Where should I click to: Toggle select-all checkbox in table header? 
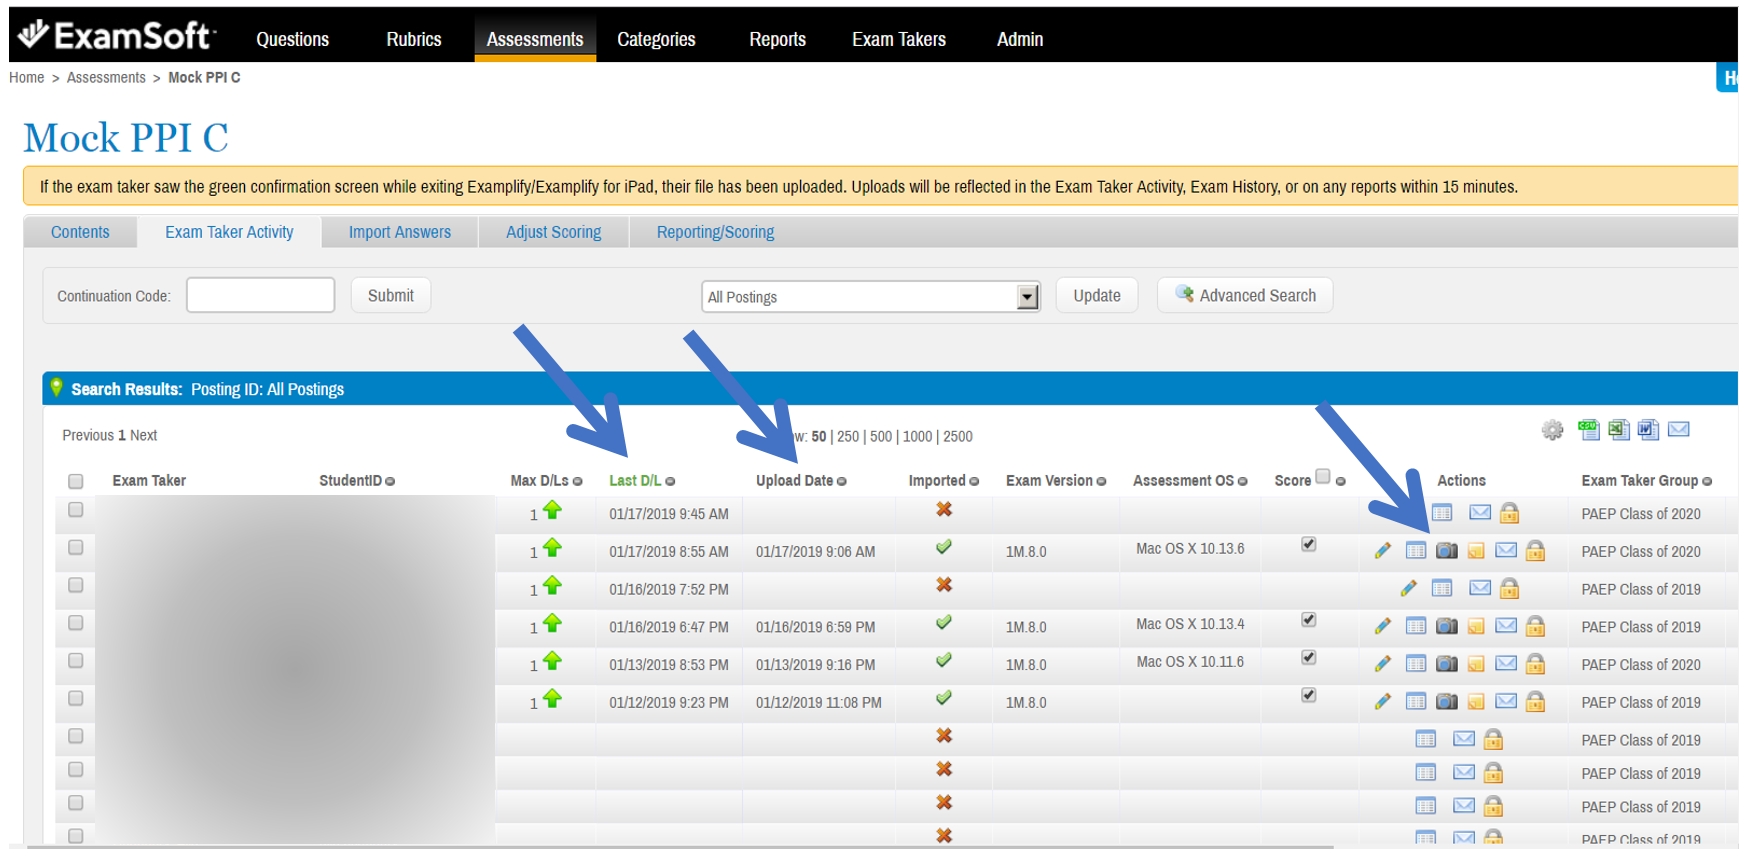click(x=75, y=481)
